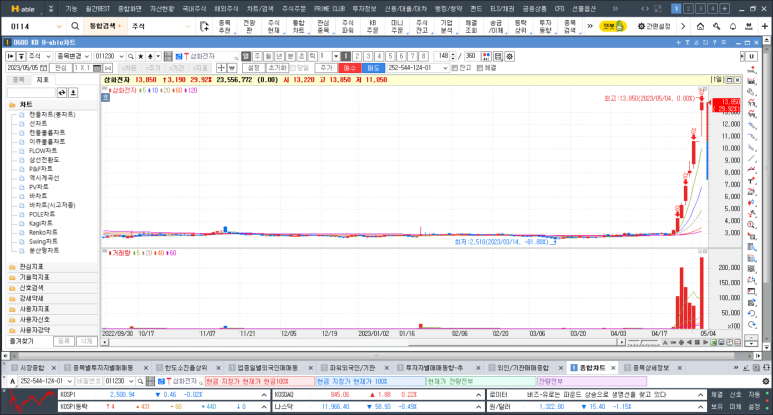Click the red-blue candle color icon
The image size is (773, 415).
point(486,56)
